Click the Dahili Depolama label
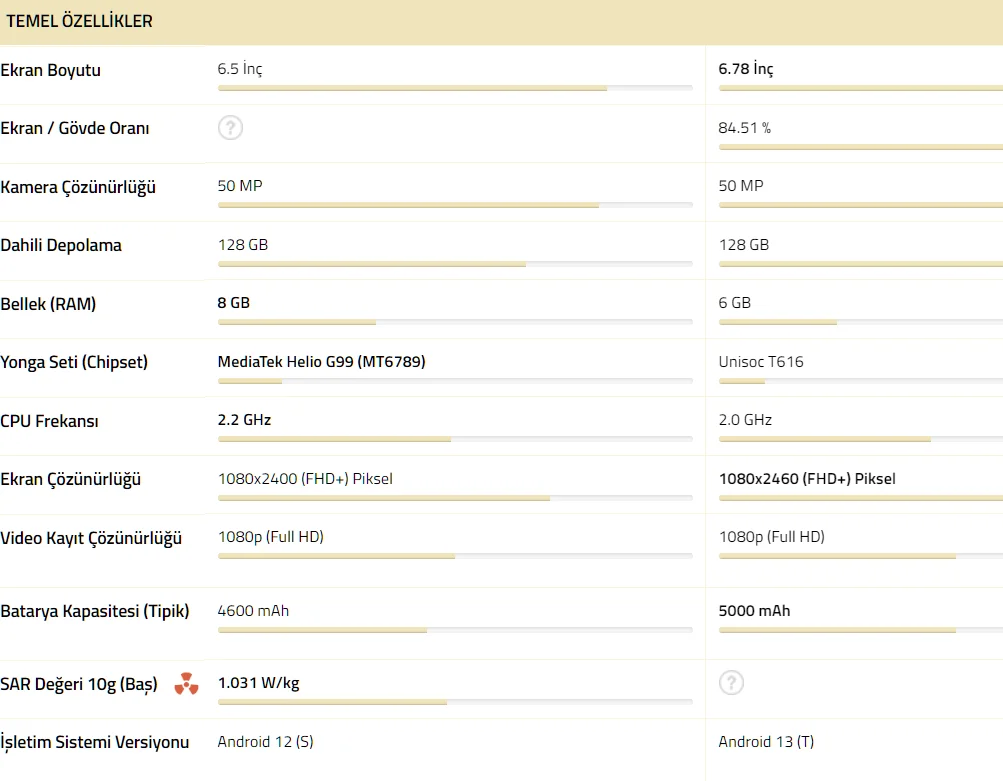 coord(61,245)
